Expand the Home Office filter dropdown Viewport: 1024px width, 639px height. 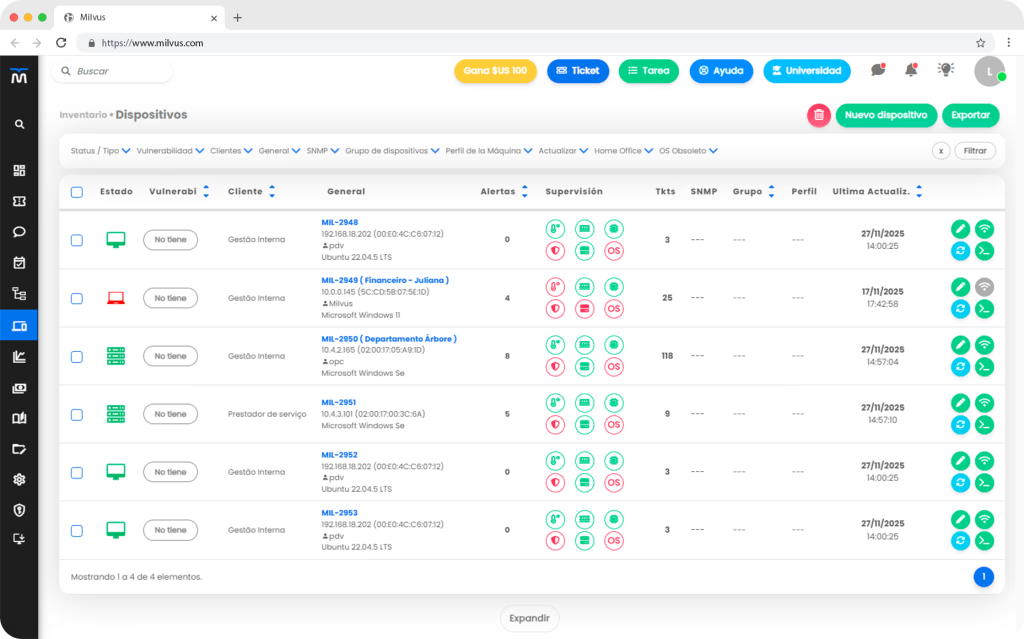click(x=624, y=151)
